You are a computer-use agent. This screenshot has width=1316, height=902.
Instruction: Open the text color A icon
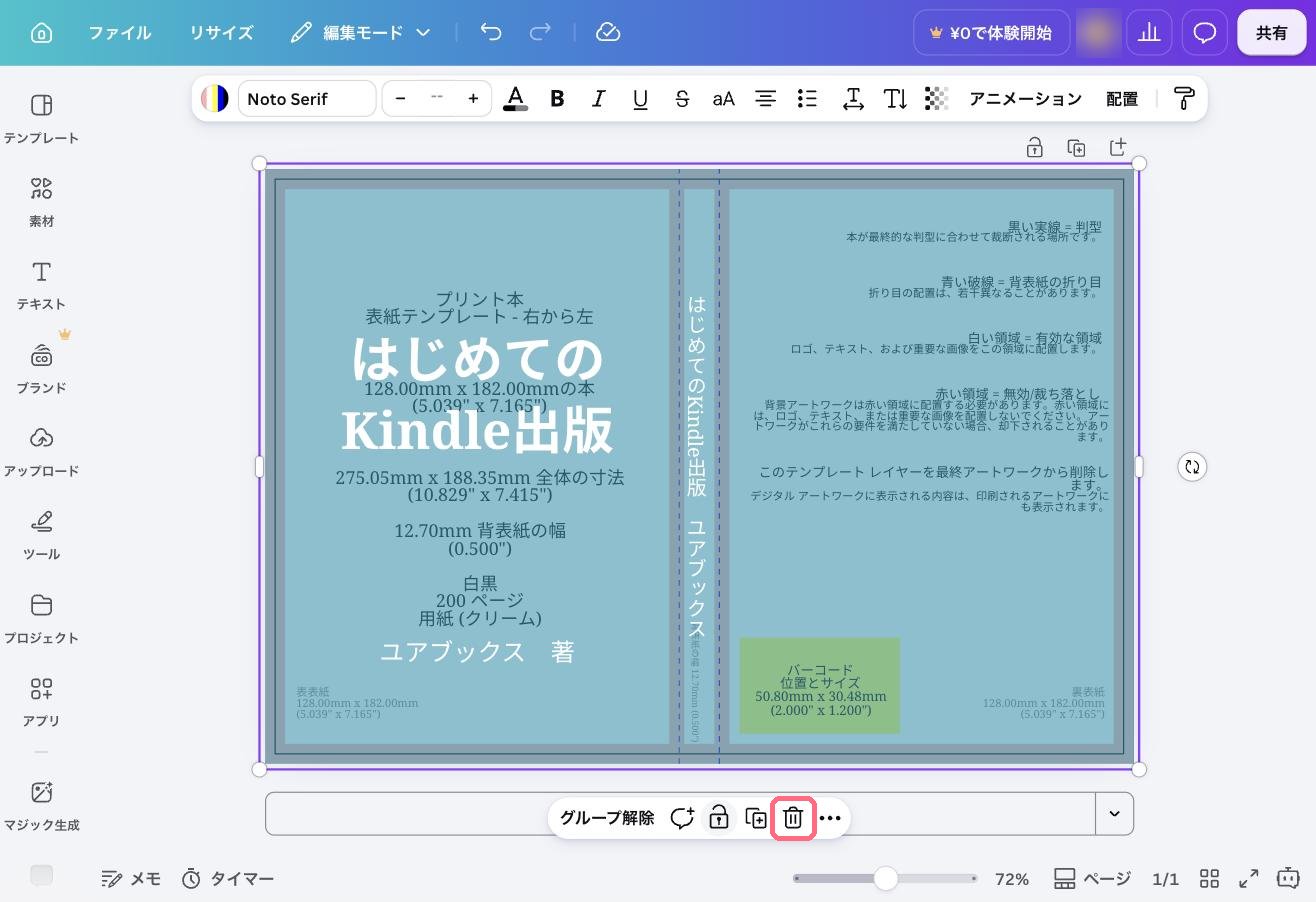(515, 98)
